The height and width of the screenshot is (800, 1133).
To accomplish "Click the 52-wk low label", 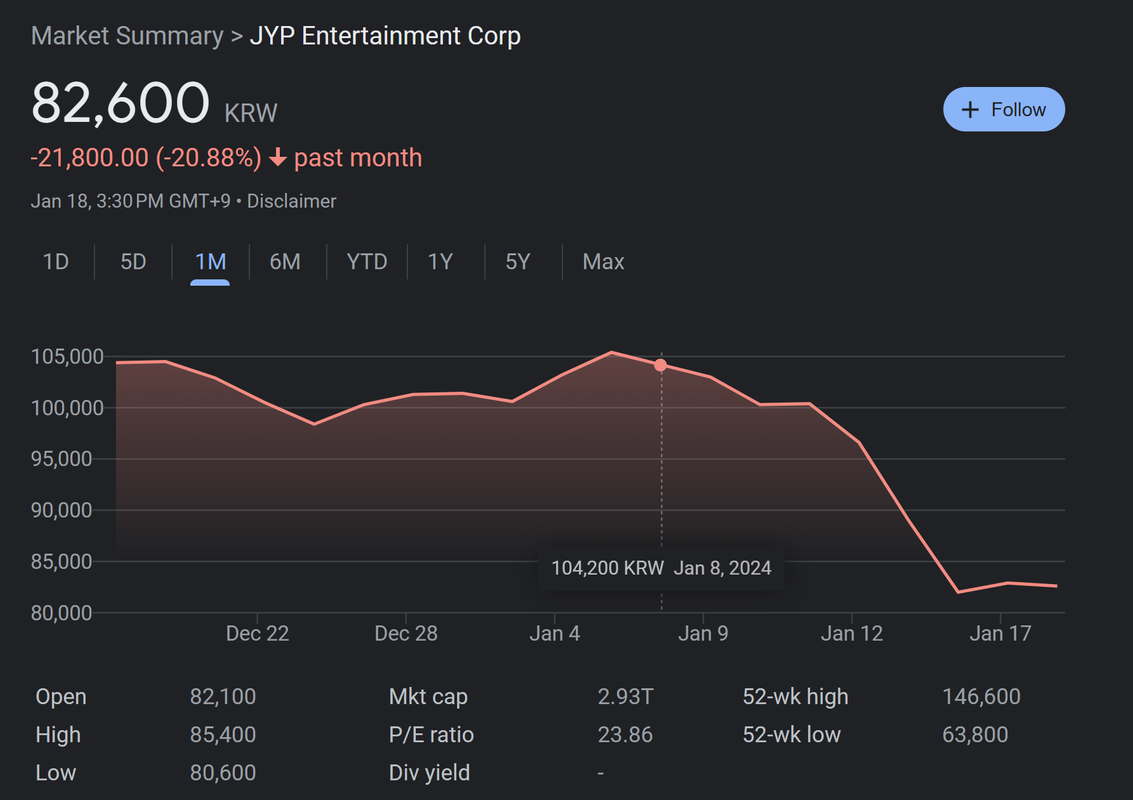I will [792, 735].
